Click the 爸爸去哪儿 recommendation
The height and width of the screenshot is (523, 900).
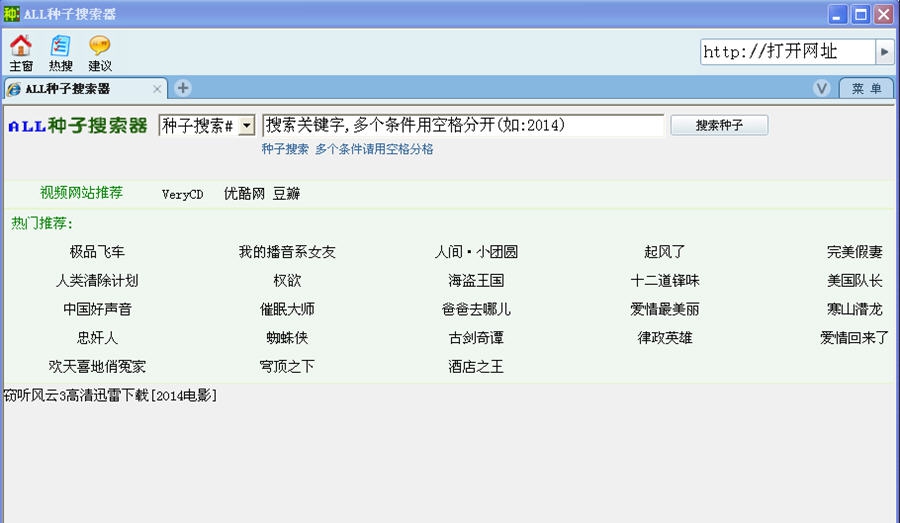pos(476,309)
